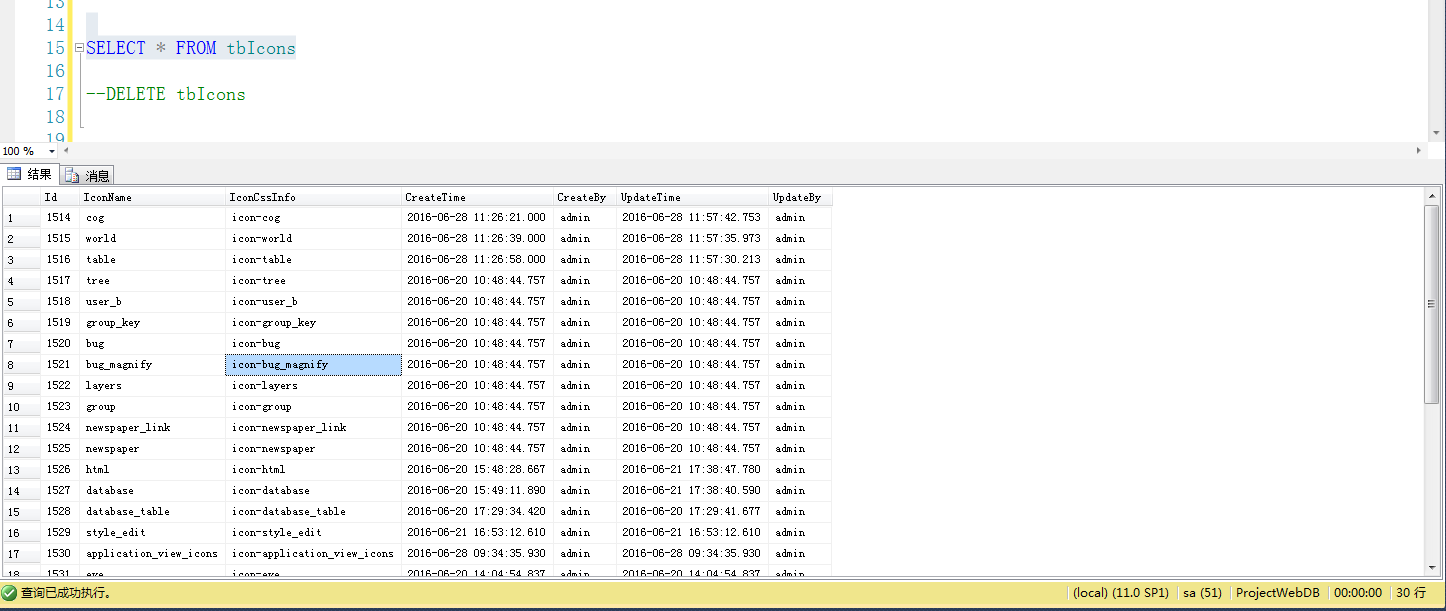Click the message-list icon on the 消息 tab
The width and height of the screenshot is (1446, 611).
pyautogui.click(x=72, y=174)
